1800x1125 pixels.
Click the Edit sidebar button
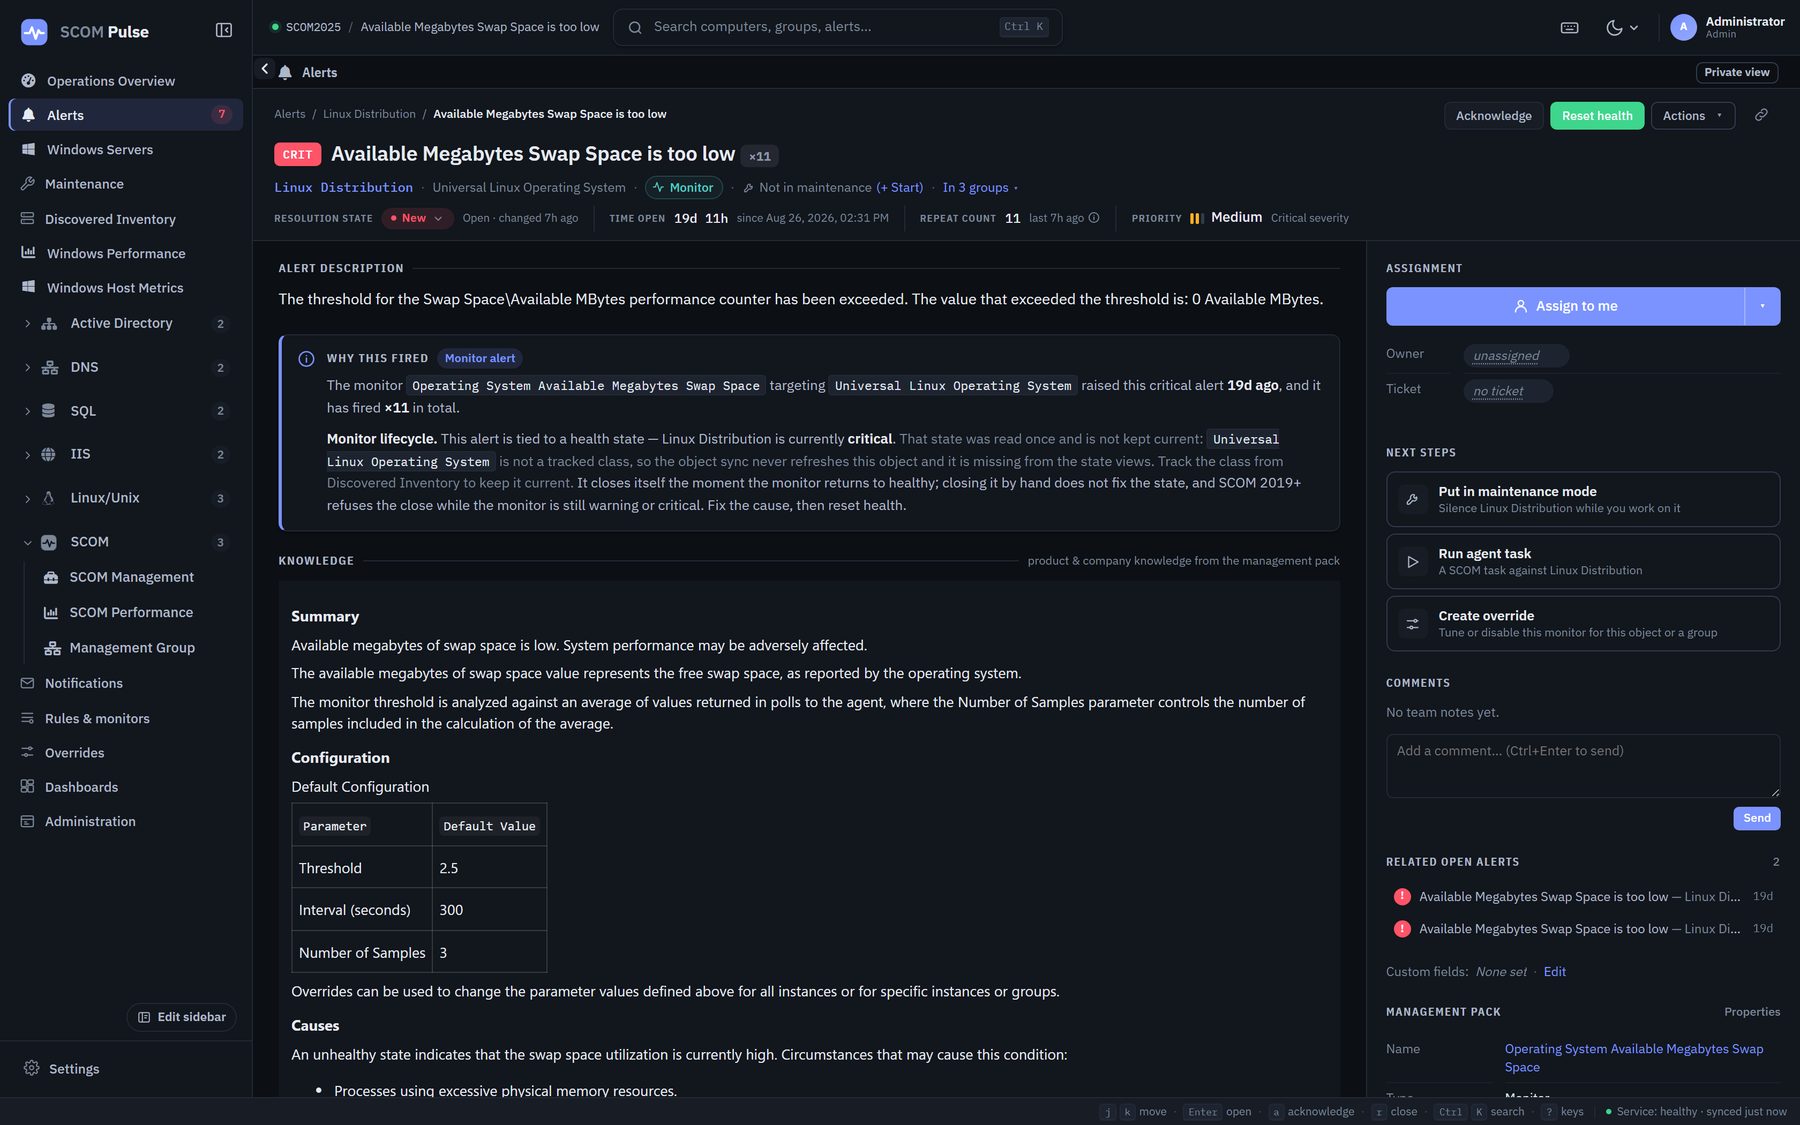coord(182,1017)
